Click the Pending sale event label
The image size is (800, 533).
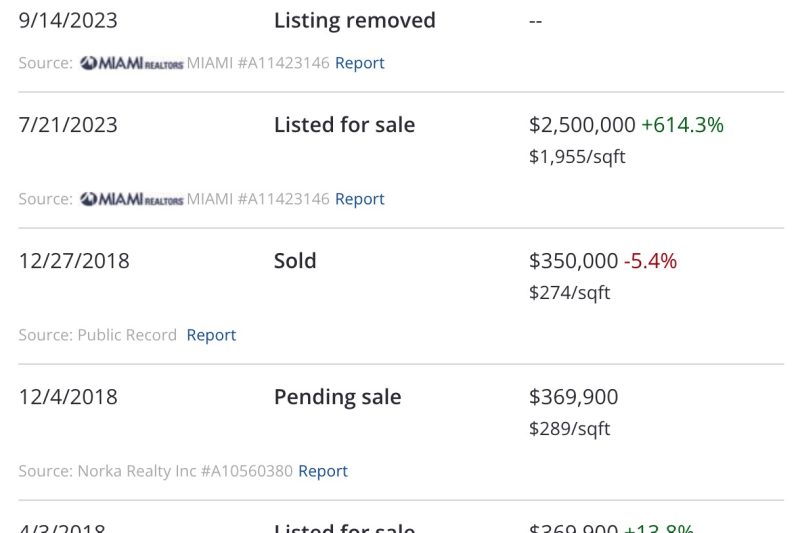[x=337, y=397]
